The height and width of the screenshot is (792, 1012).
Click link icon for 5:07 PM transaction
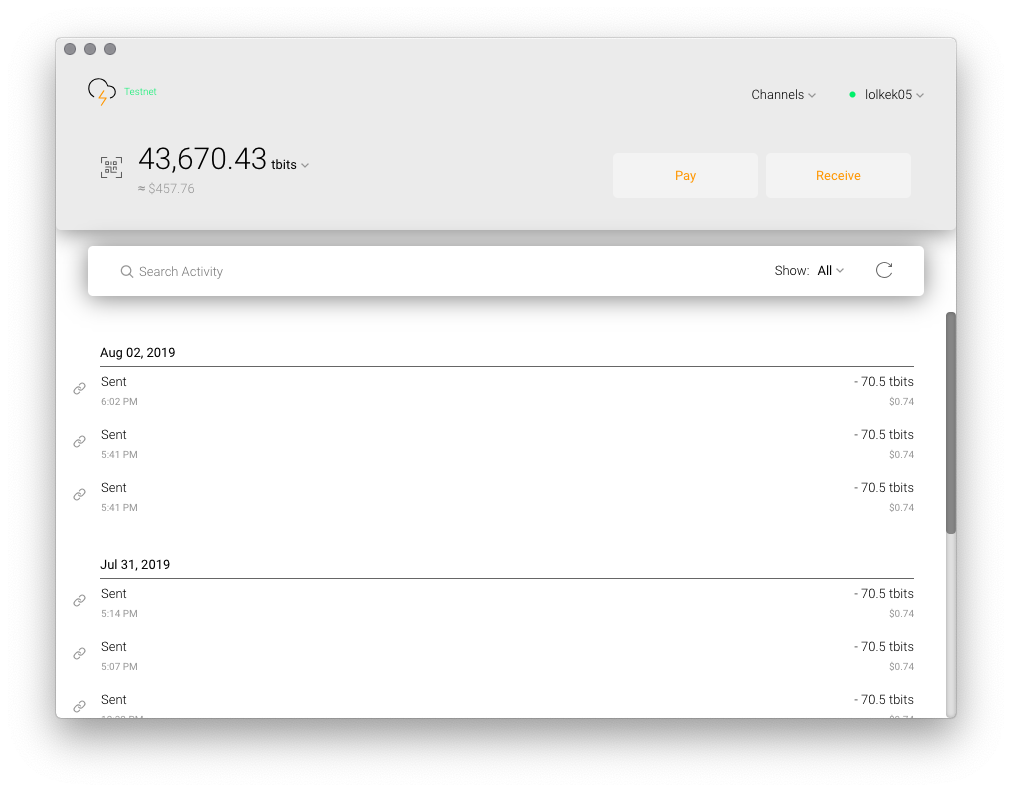click(x=79, y=653)
